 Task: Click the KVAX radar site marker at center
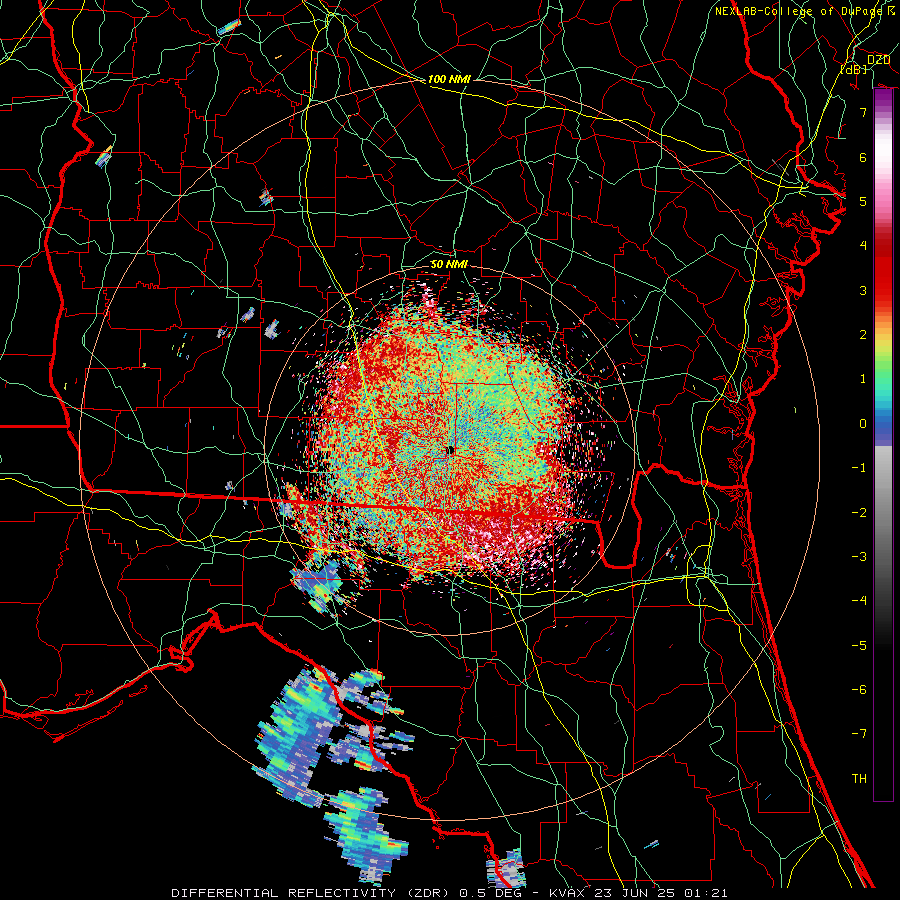pyautogui.click(x=451, y=451)
